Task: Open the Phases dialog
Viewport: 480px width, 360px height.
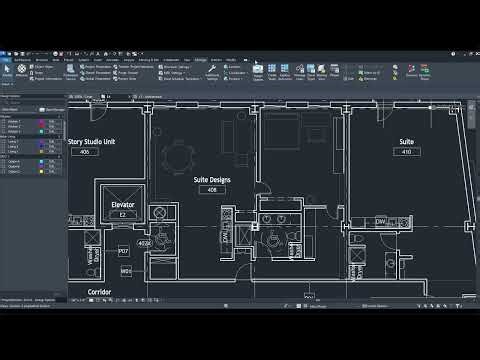Action: [334, 70]
